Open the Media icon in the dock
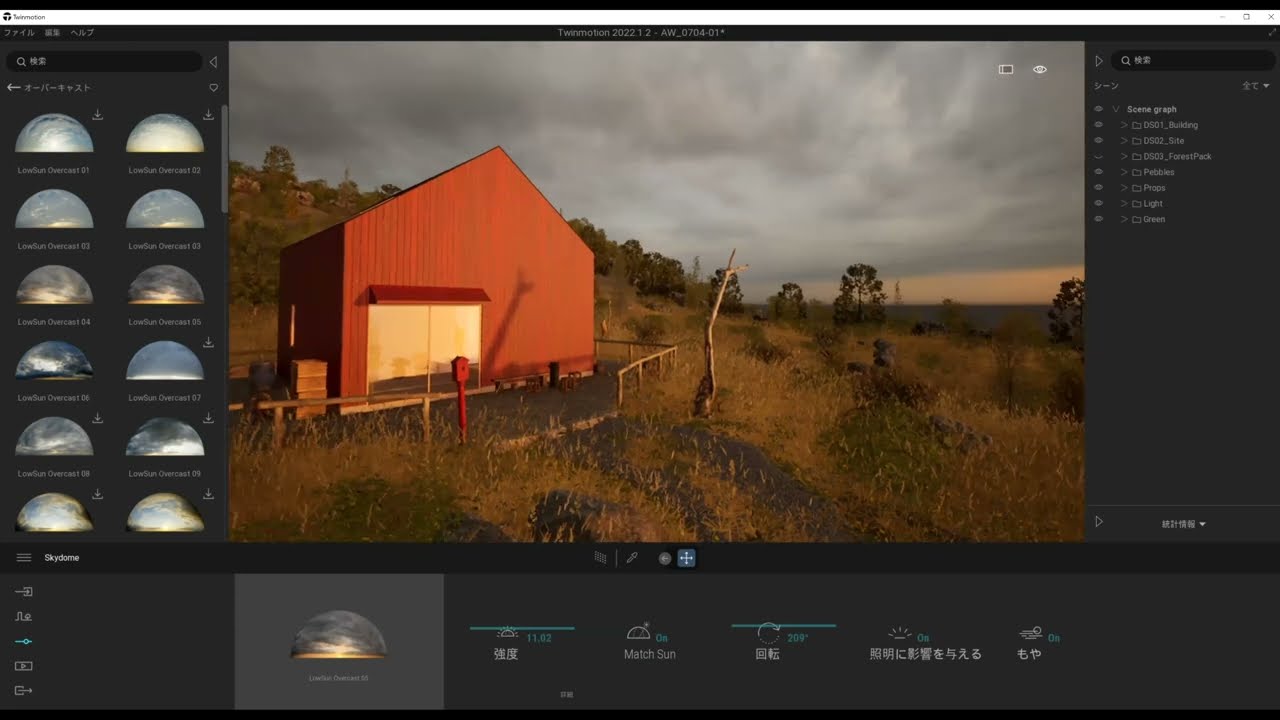Viewport: 1280px width, 720px height. [x=24, y=666]
